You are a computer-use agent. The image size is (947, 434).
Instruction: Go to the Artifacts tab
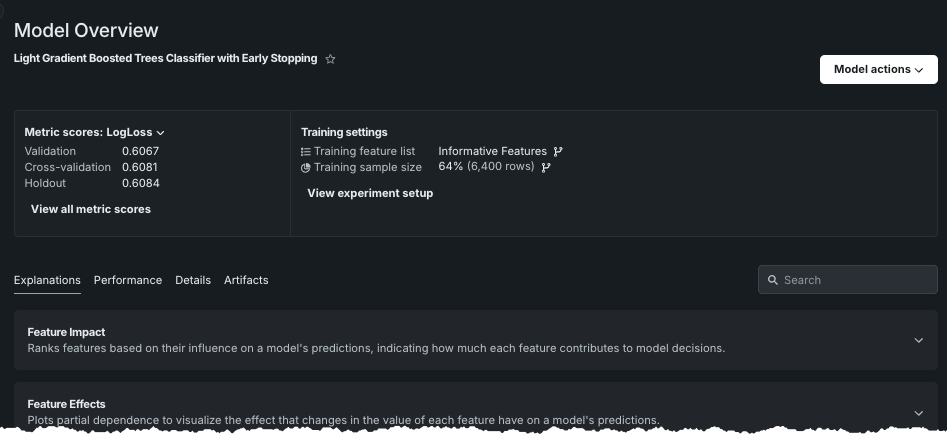(x=246, y=280)
